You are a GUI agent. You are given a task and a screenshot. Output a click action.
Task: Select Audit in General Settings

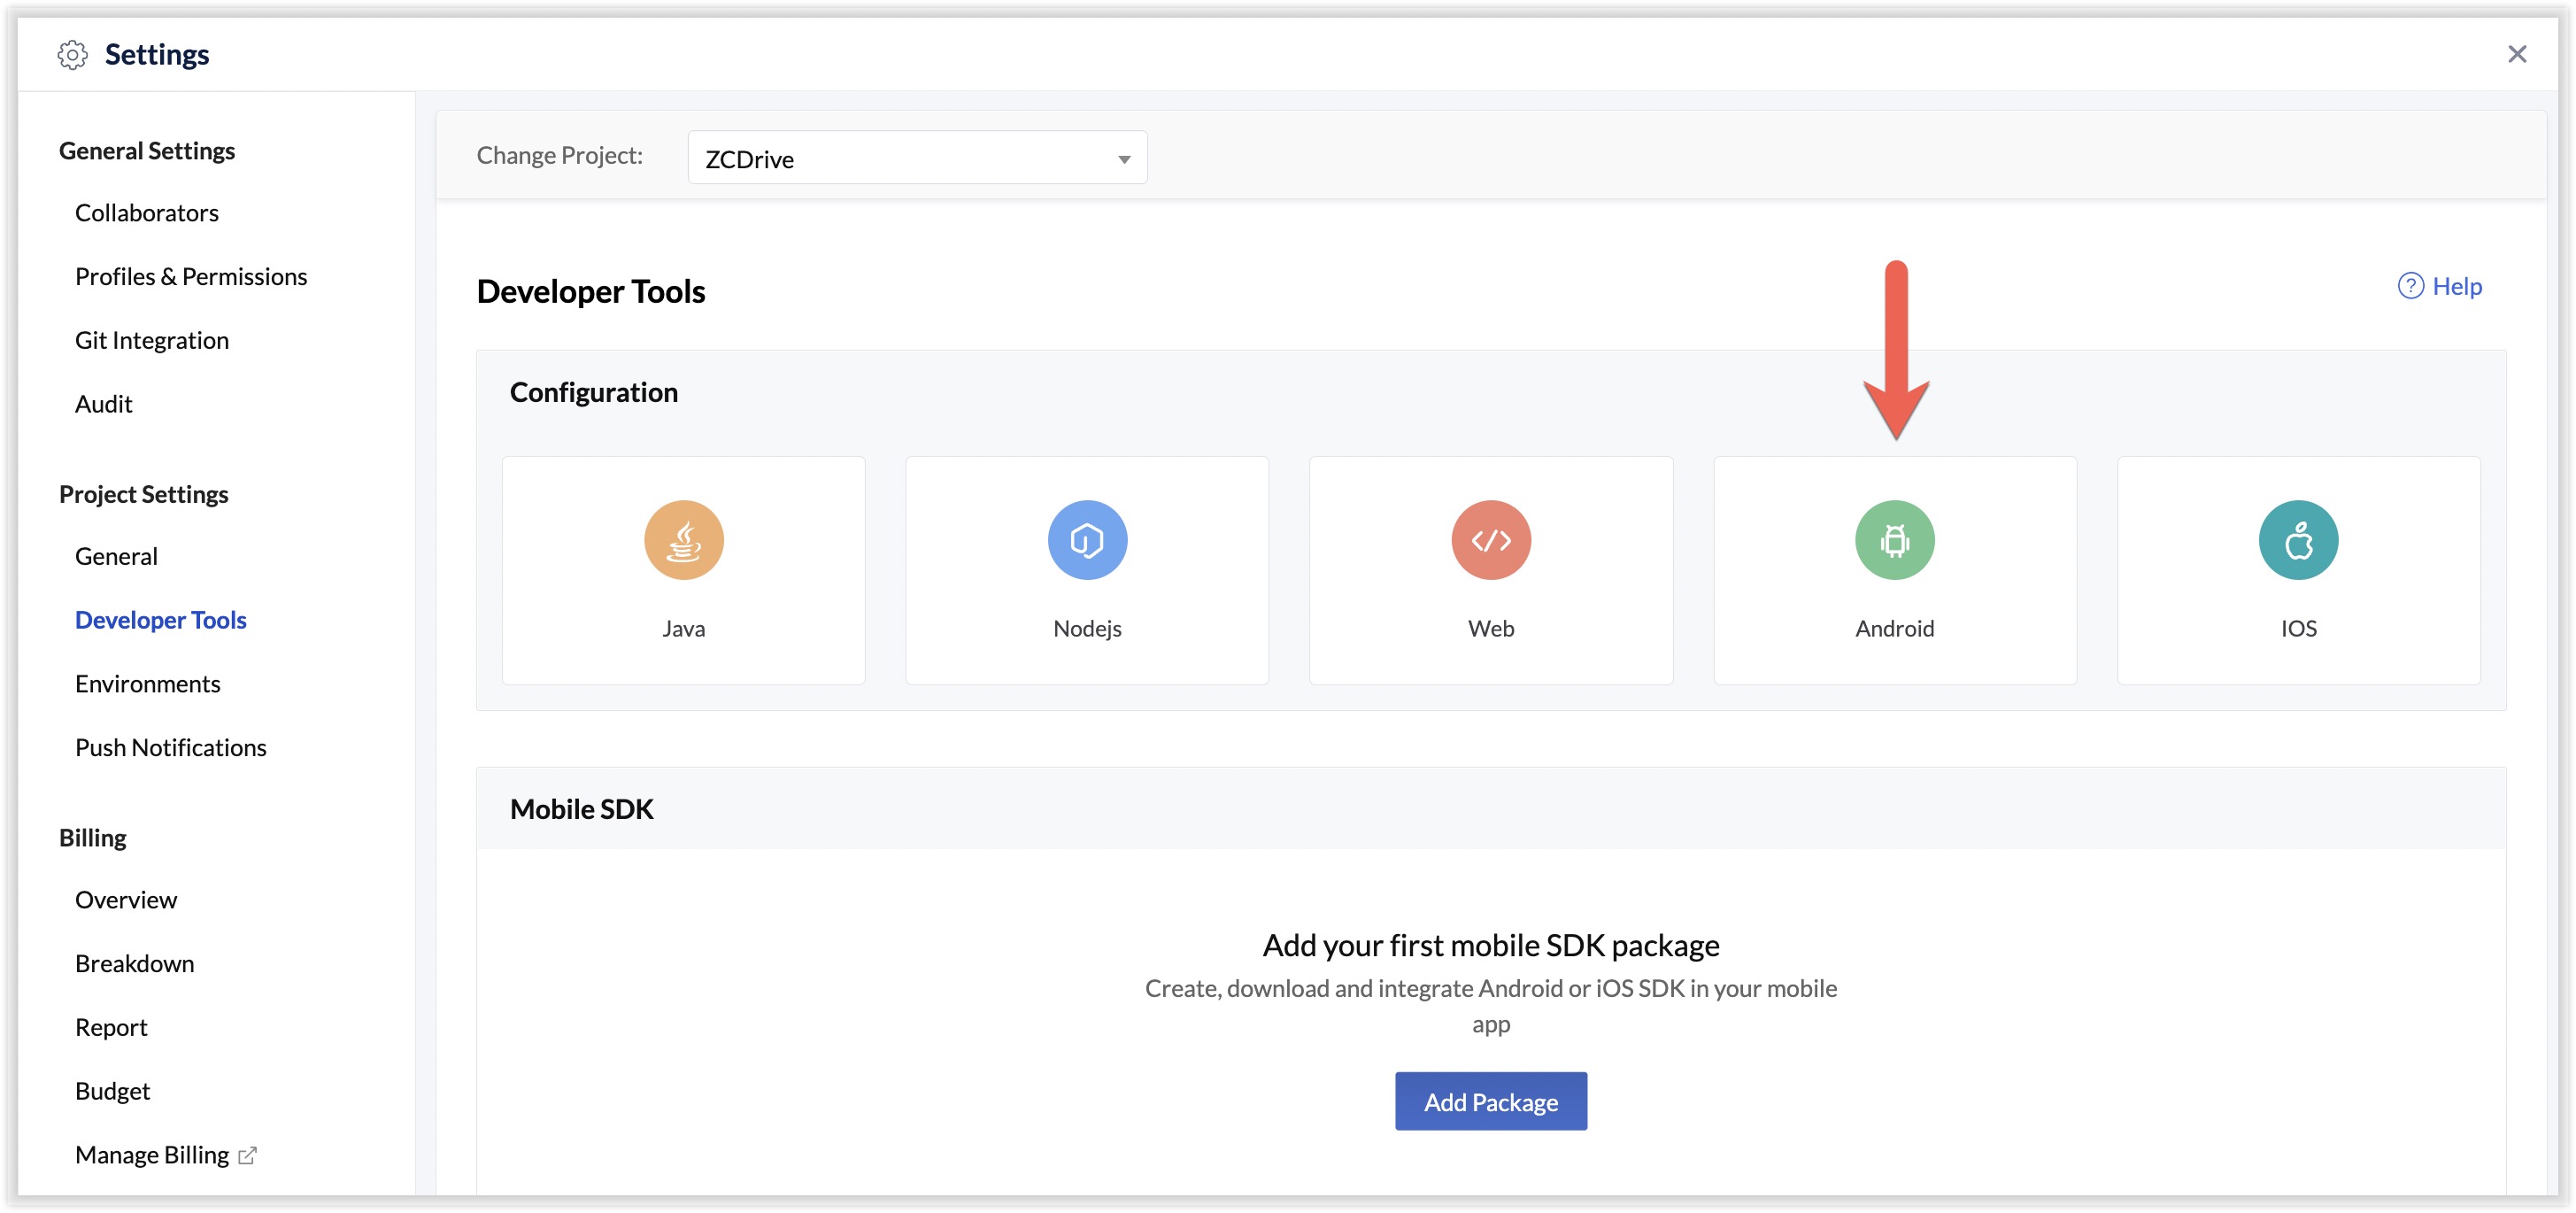coord(104,404)
